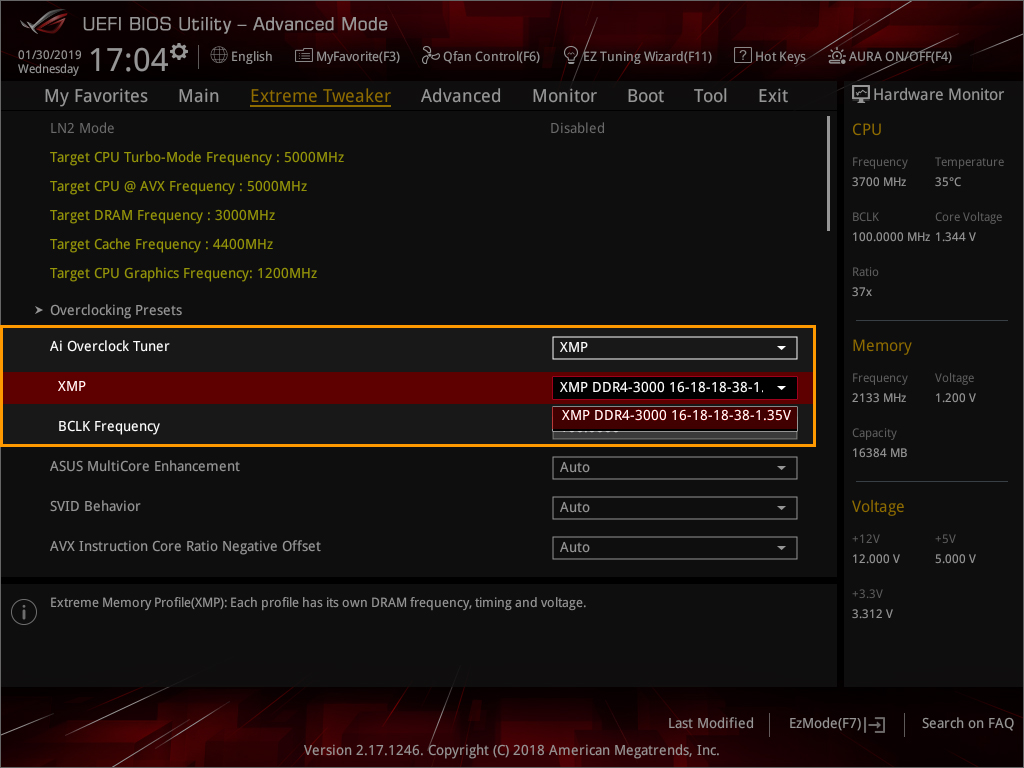Open the XMP profile dropdown
Screen dimensions: 1024x768
coord(675,387)
